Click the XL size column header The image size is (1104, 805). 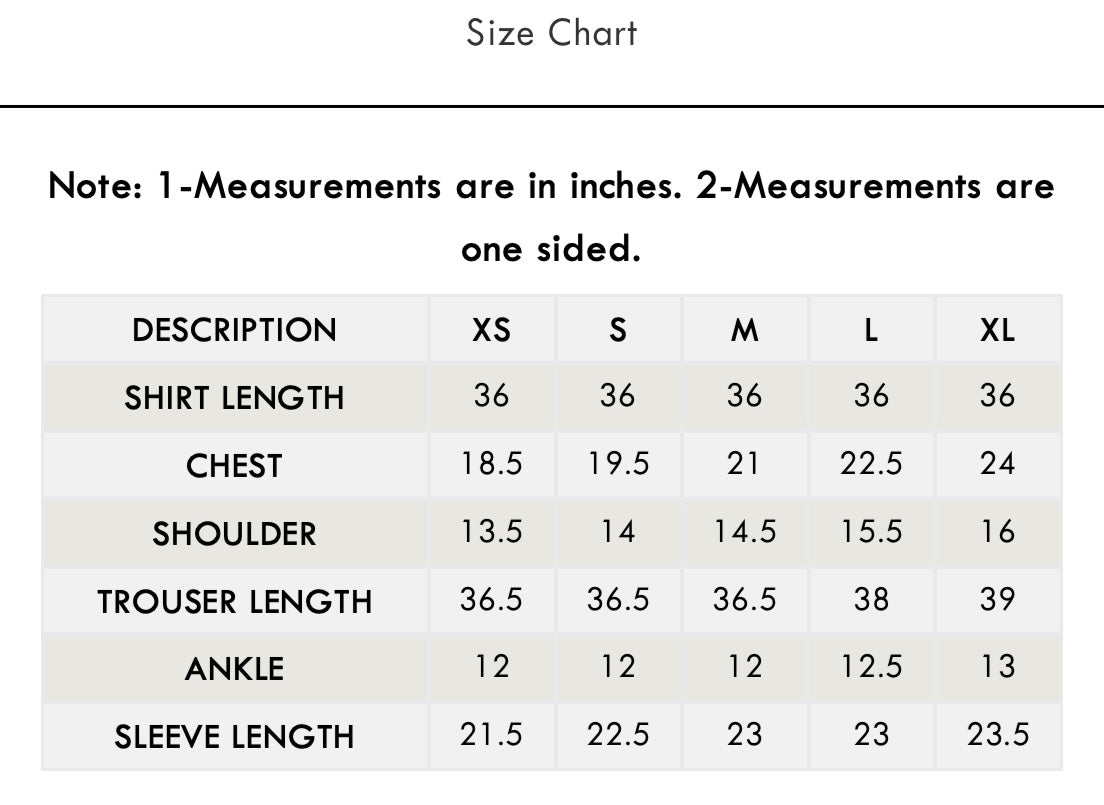pos(998,330)
